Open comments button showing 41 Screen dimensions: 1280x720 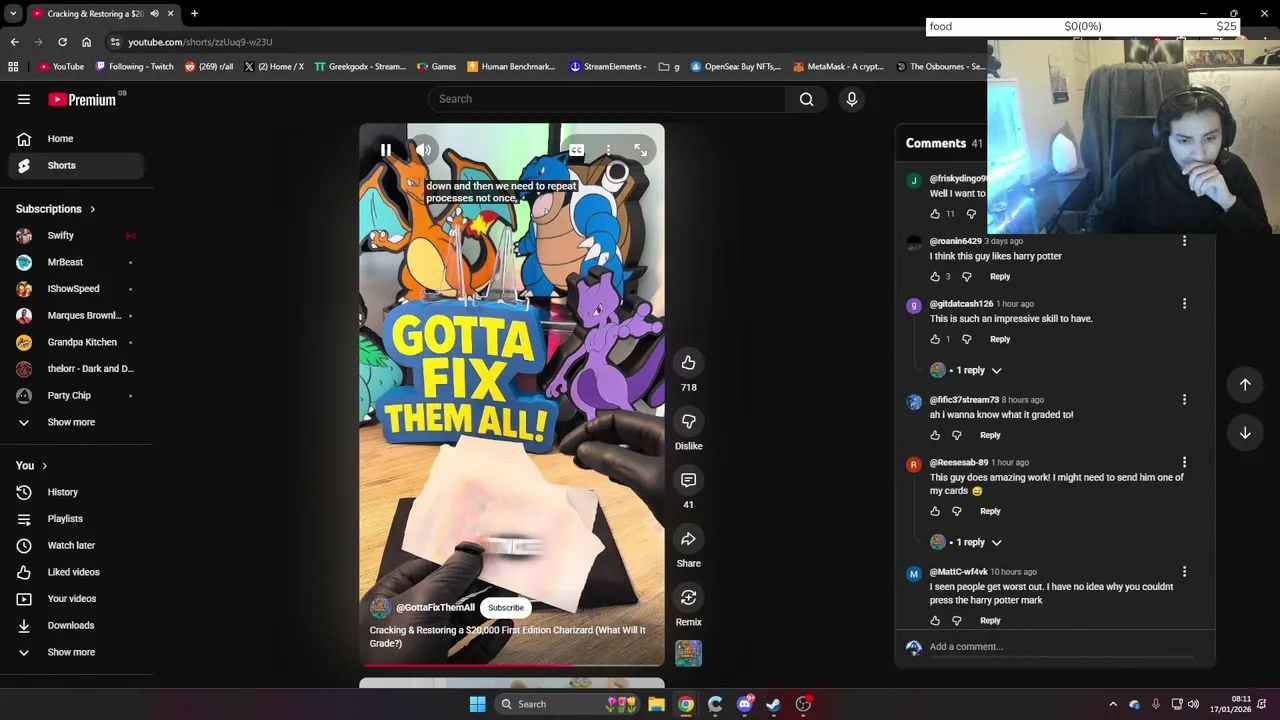click(x=688, y=480)
